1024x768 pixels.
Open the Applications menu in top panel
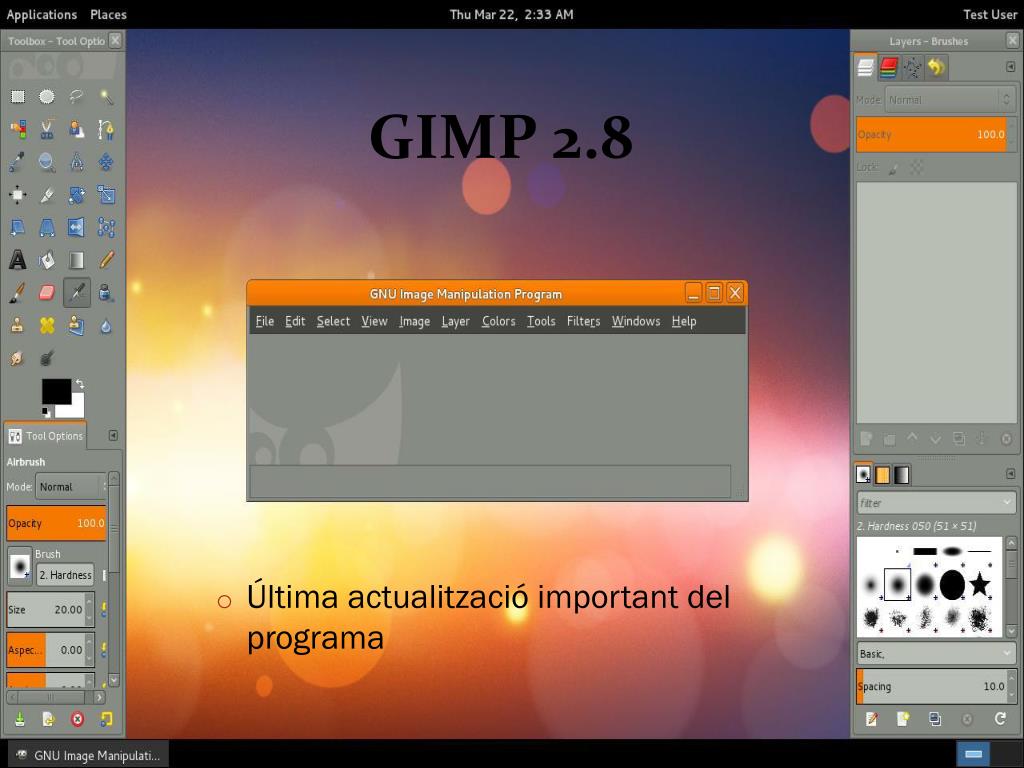42,14
